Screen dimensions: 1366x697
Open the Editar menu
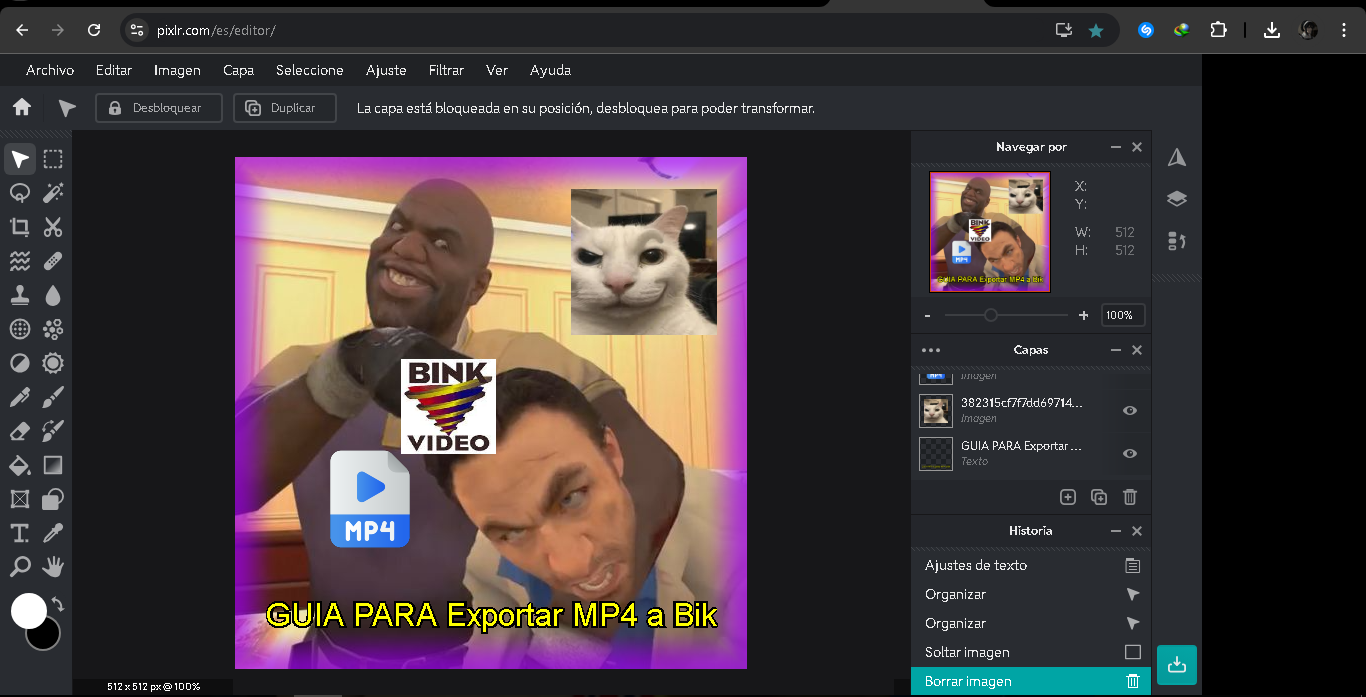(x=114, y=70)
